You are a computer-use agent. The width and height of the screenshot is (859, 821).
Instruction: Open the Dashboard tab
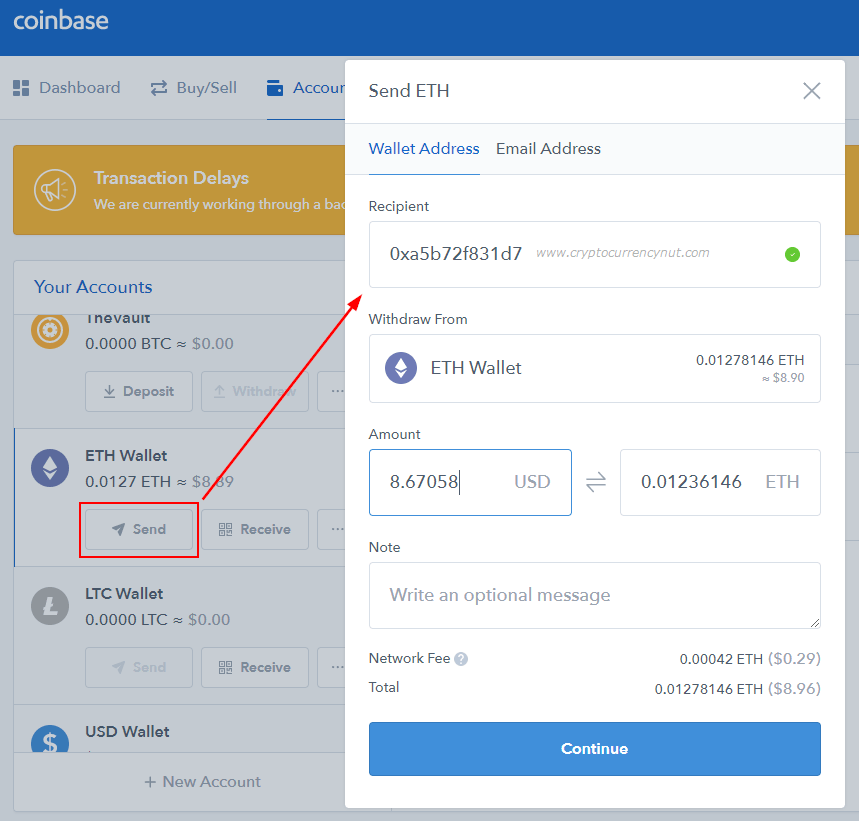click(x=66, y=88)
